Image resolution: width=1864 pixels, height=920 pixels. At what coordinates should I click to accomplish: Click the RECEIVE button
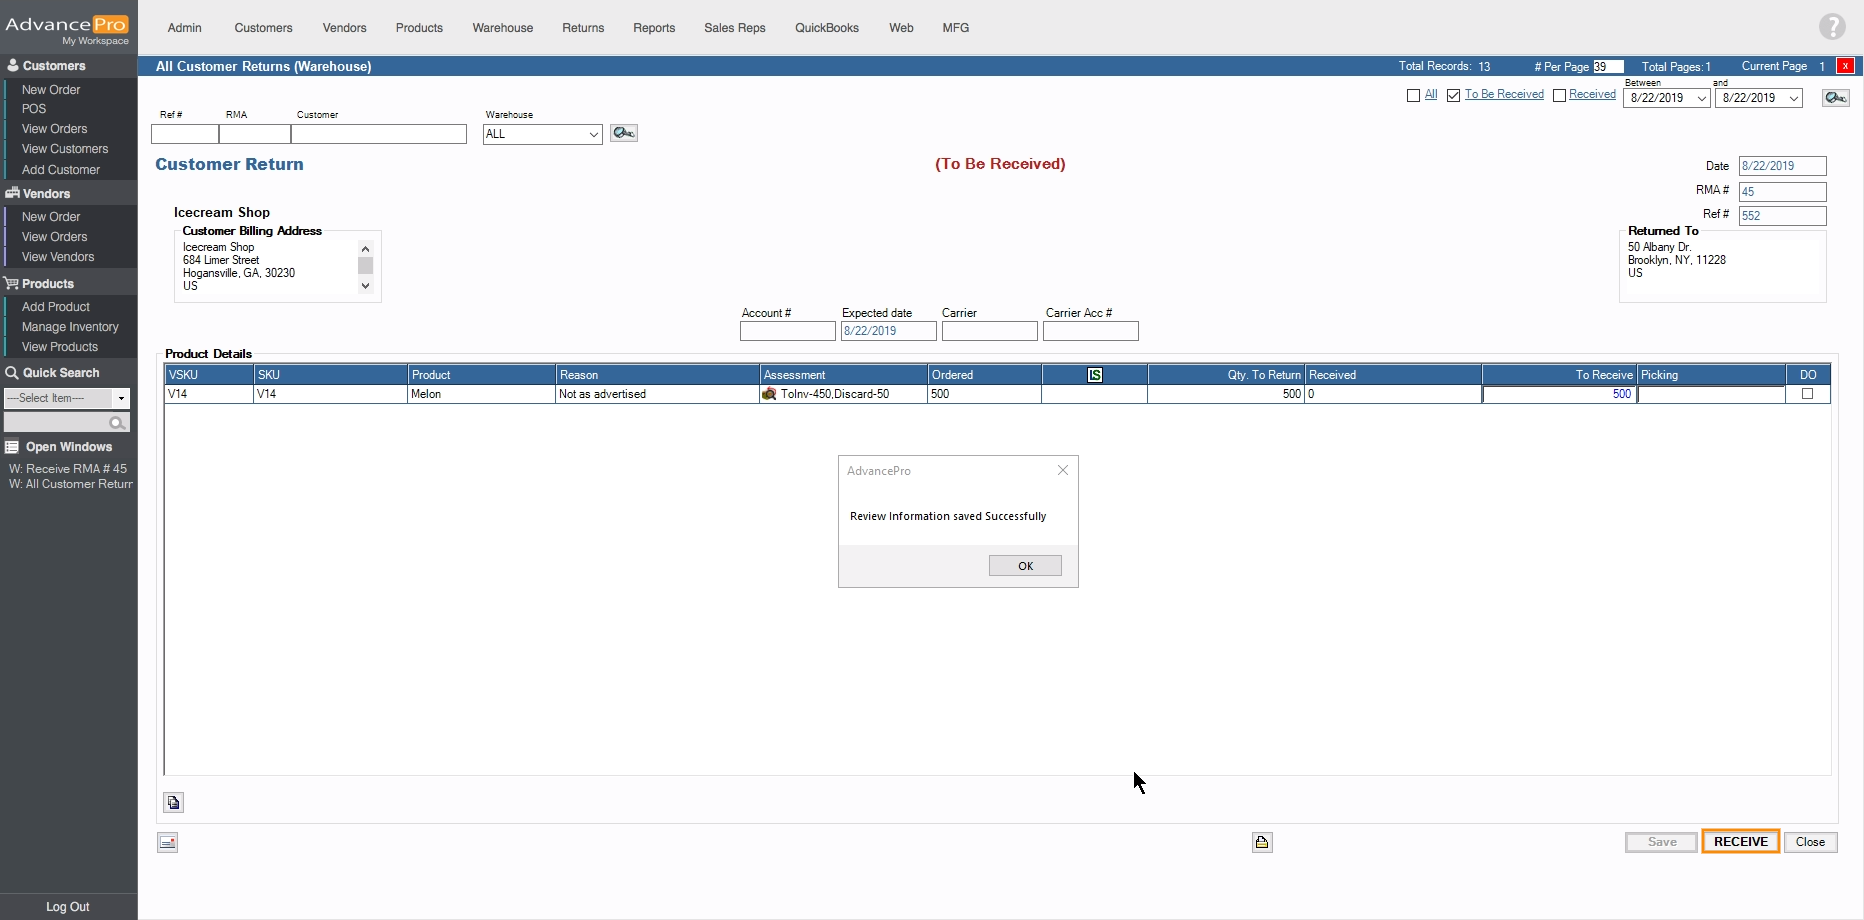click(x=1740, y=842)
